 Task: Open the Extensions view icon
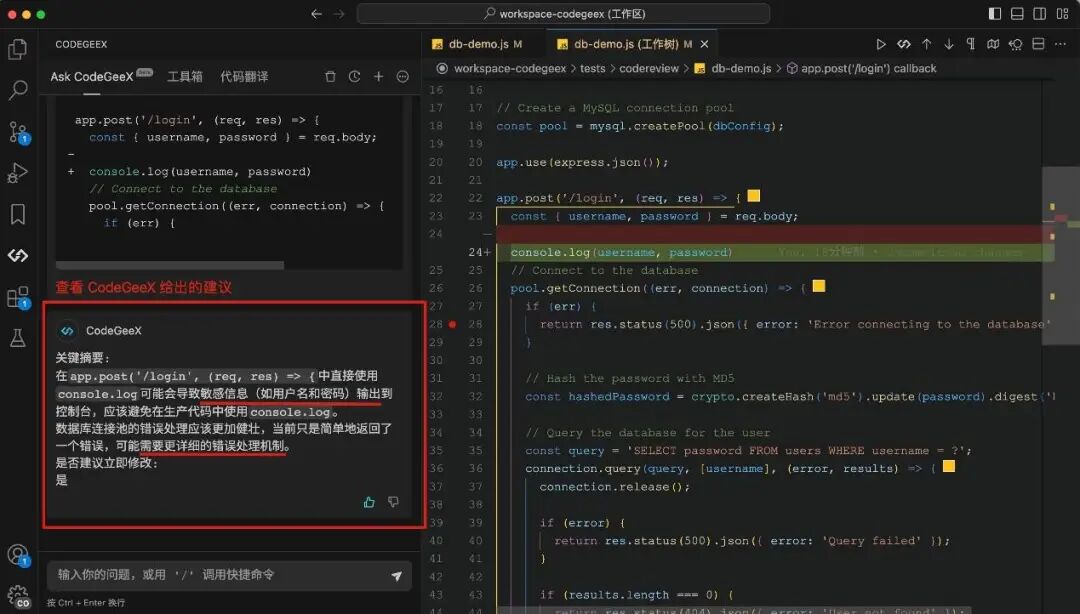[x=18, y=297]
